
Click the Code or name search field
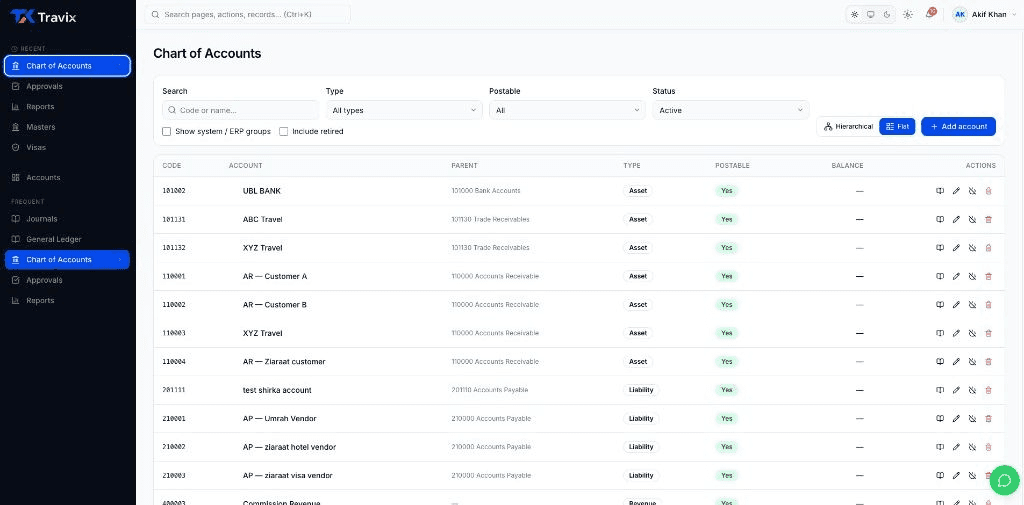(x=240, y=110)
